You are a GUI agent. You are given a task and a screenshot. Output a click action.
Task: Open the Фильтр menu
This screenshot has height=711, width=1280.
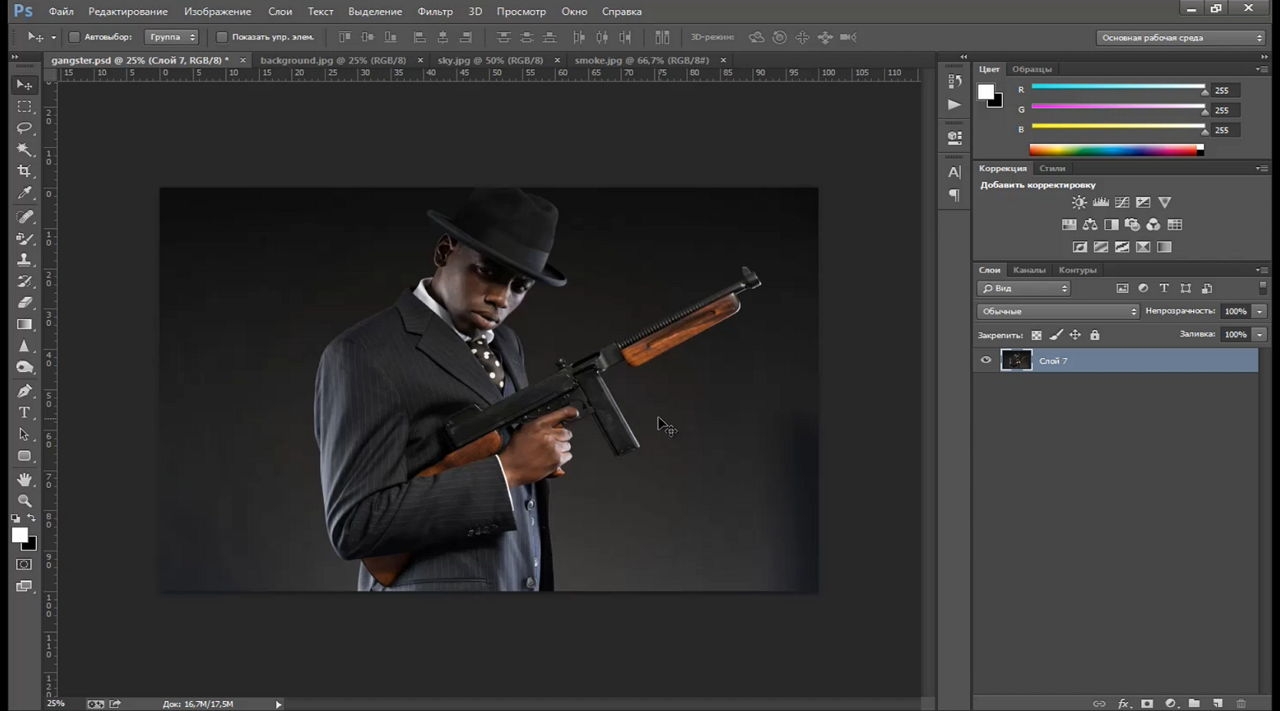pyautogui.click(x=435, y=11)
